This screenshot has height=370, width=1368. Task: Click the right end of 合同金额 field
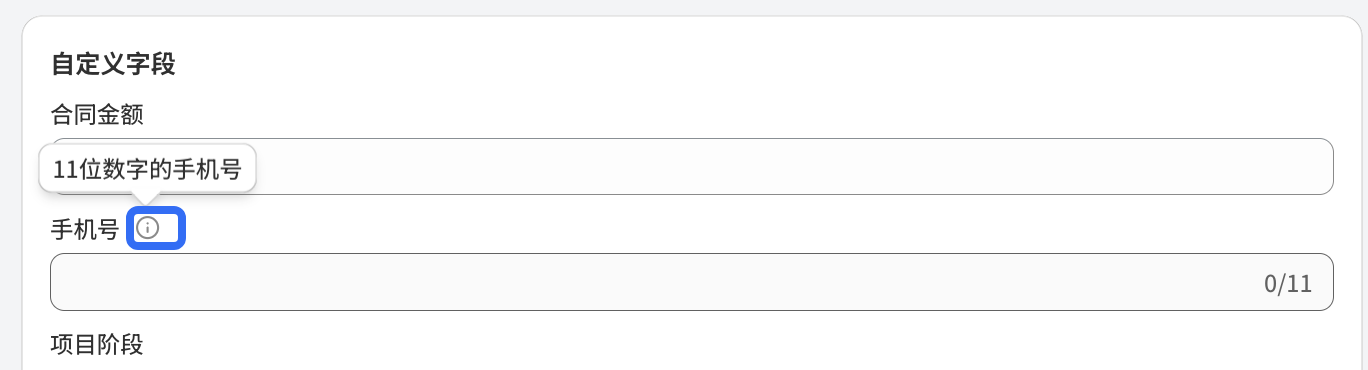click(x=1310, y=166)
